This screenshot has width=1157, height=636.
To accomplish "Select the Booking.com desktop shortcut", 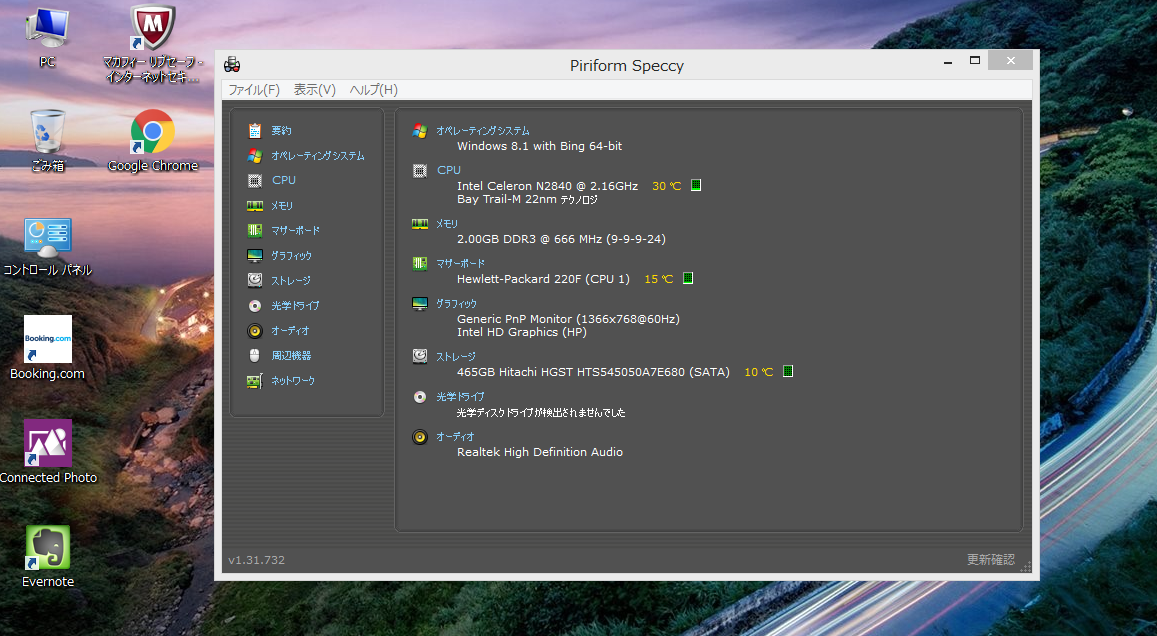I will pyautogui.click(x=47, y=347).
